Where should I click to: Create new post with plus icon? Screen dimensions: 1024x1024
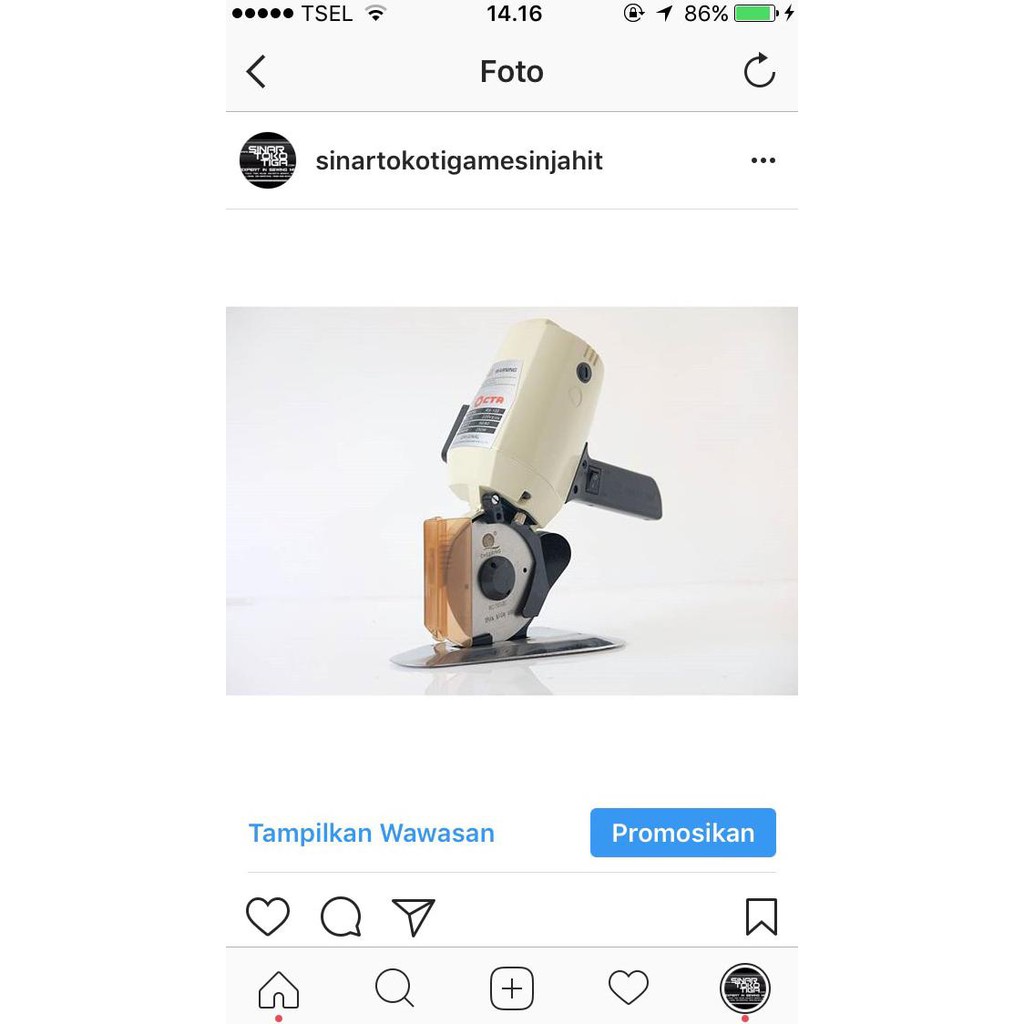click(x=511, y=988)
